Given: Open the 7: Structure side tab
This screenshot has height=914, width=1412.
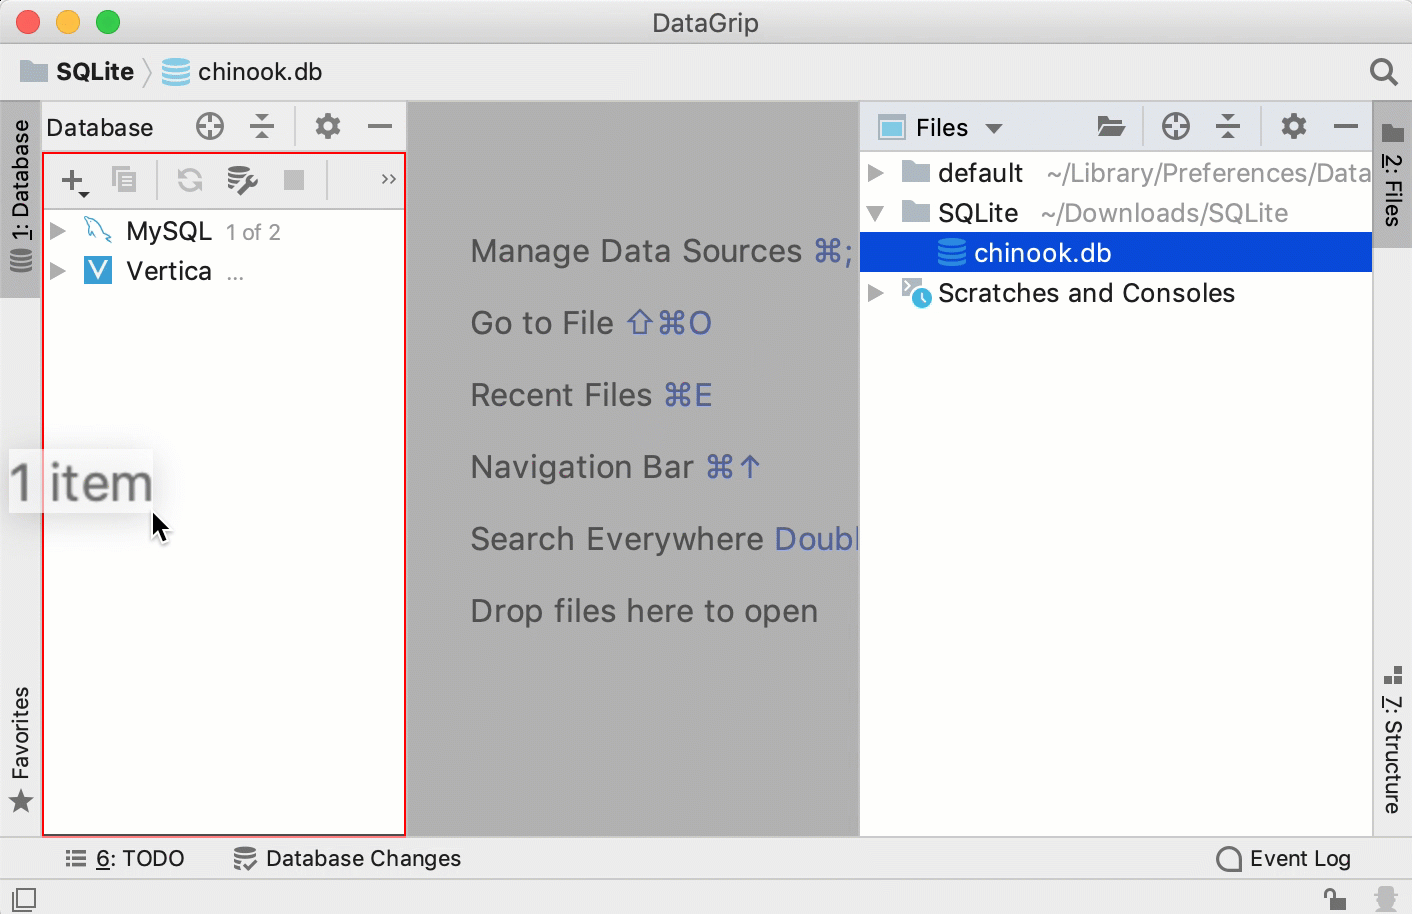Looking at the screenshot, I should point(1392,741).
